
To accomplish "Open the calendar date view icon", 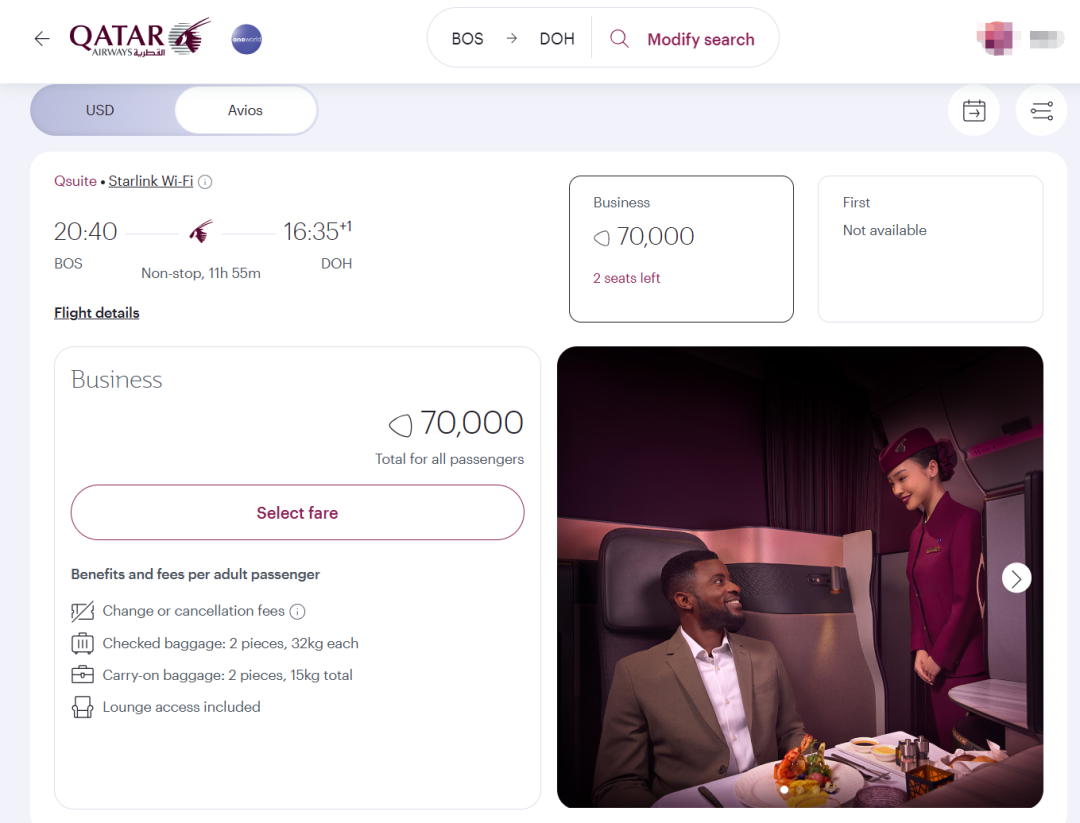I will coord(973,111).
